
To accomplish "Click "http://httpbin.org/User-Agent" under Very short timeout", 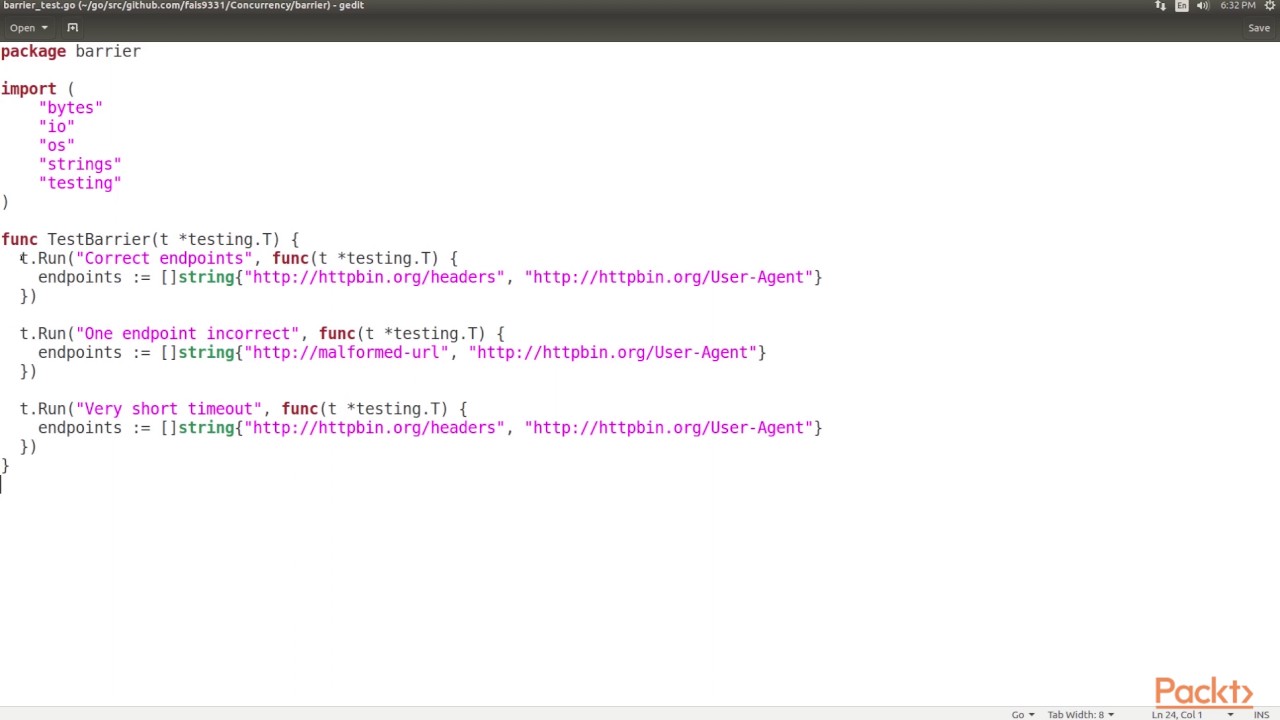I will click(669, 427).
